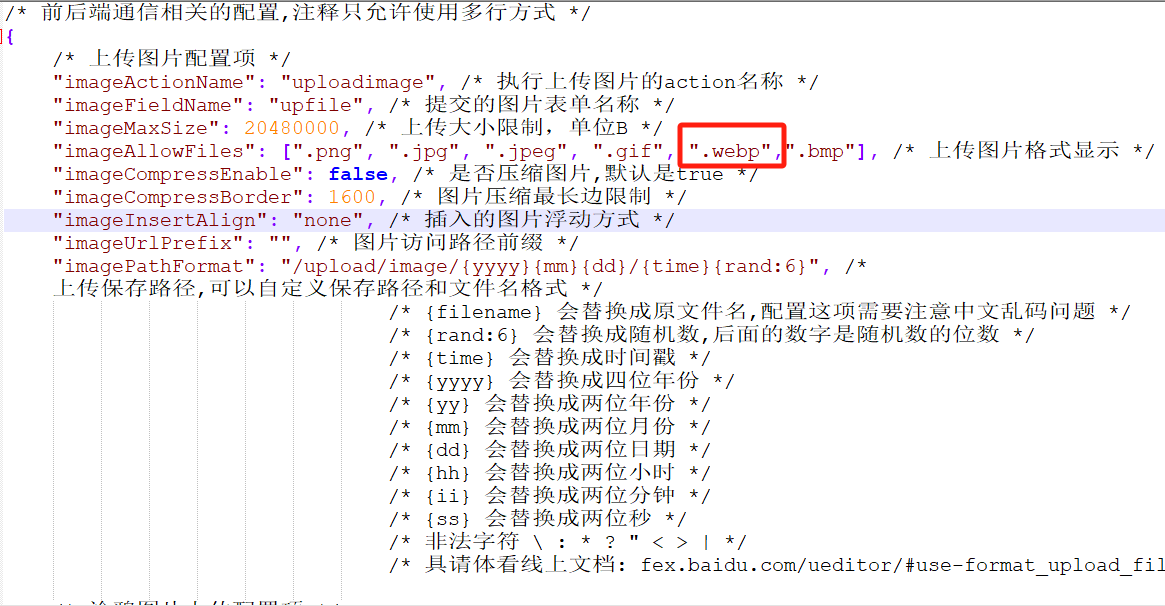1165x606 pixels.
Task: Click the 非法字符 comment line
Action: tap(567, 542)
